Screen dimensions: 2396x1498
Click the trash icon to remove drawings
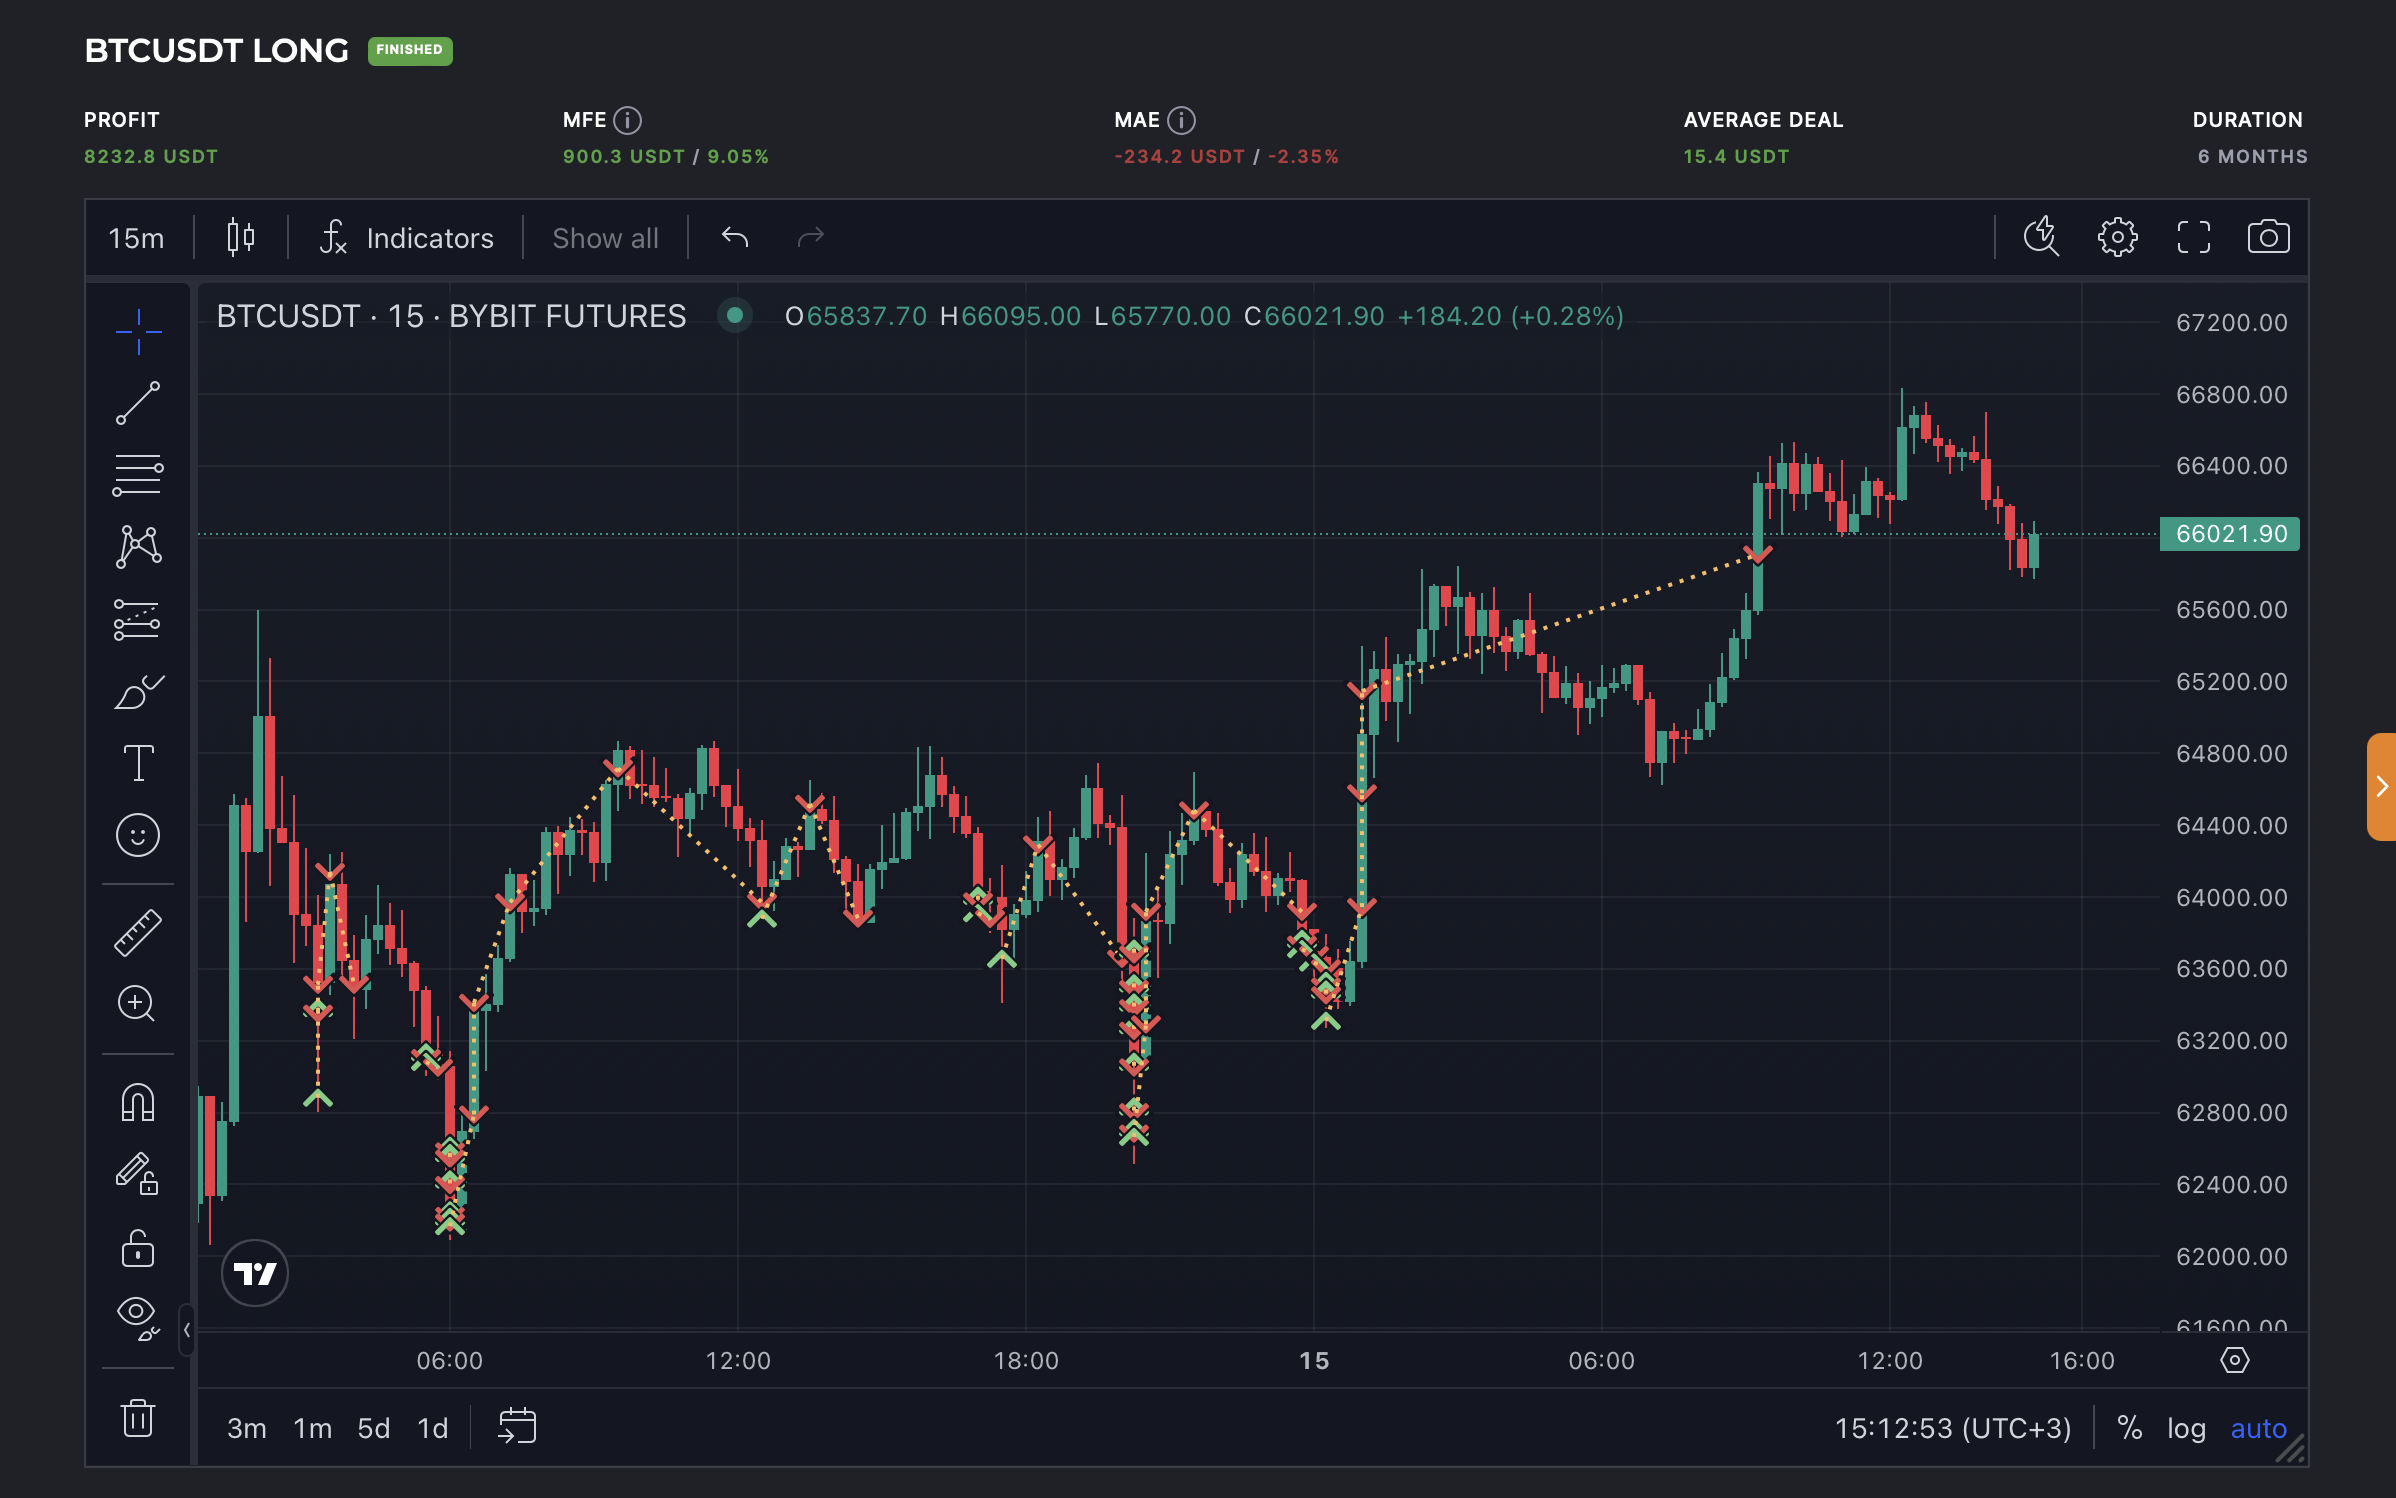(x=138, y=1418)
